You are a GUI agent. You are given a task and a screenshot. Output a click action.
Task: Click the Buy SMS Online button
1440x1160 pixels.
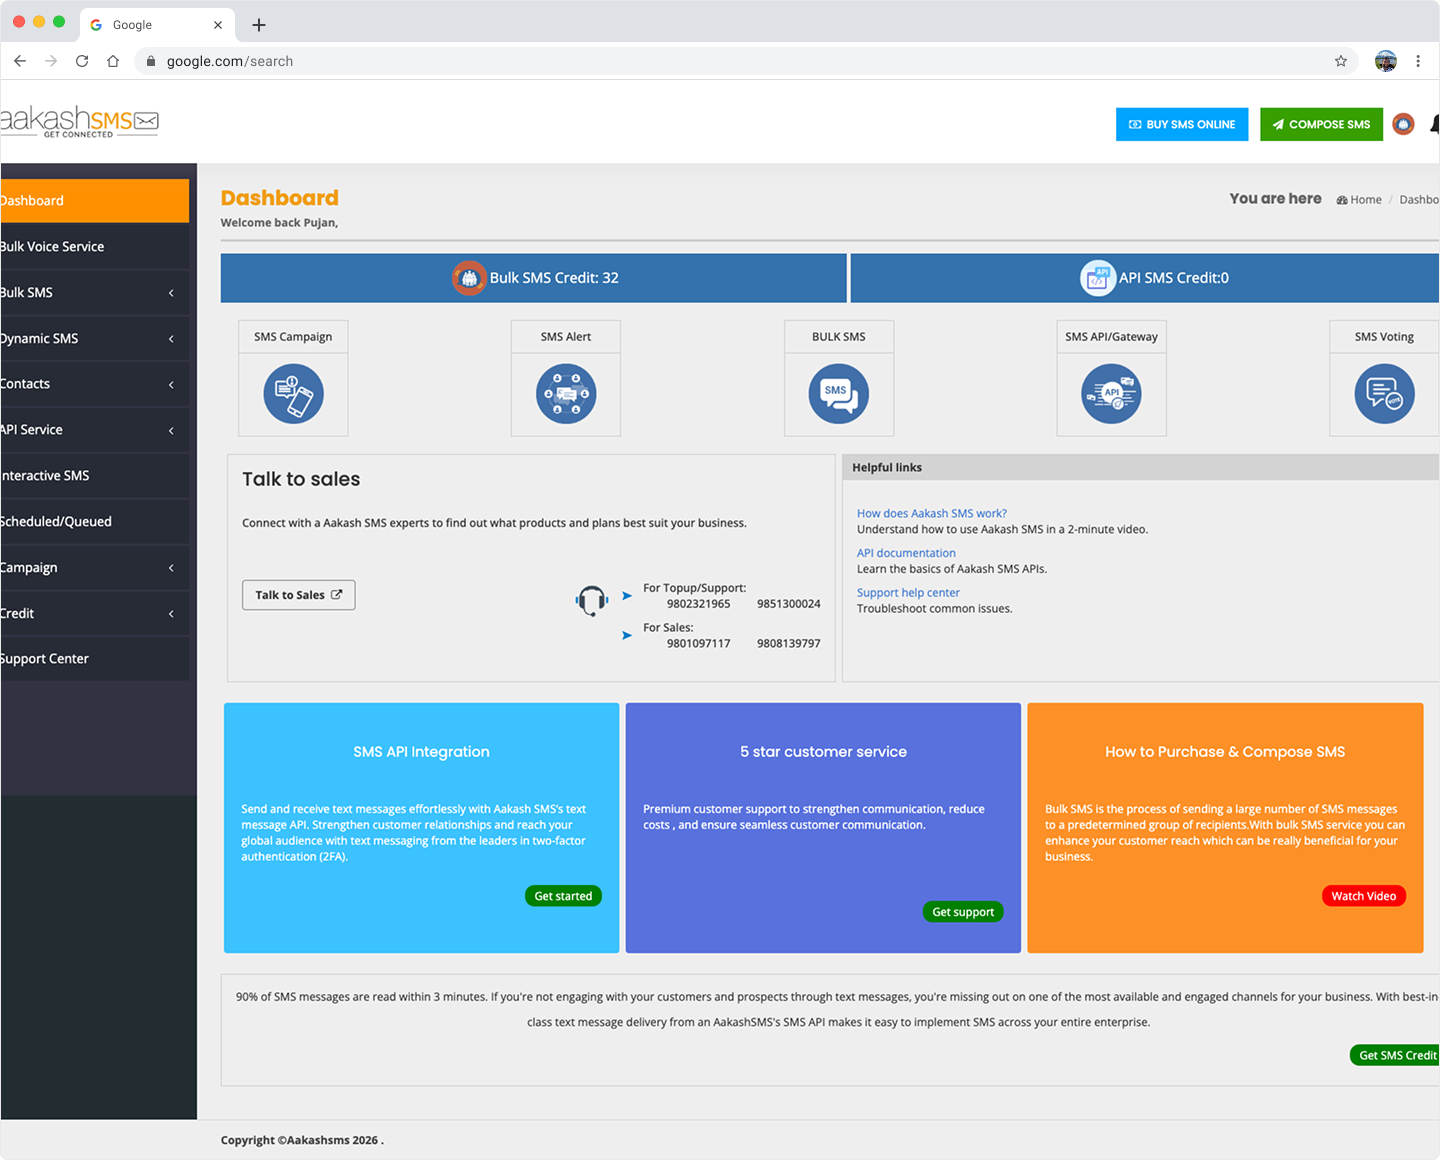coord(1181,125)
